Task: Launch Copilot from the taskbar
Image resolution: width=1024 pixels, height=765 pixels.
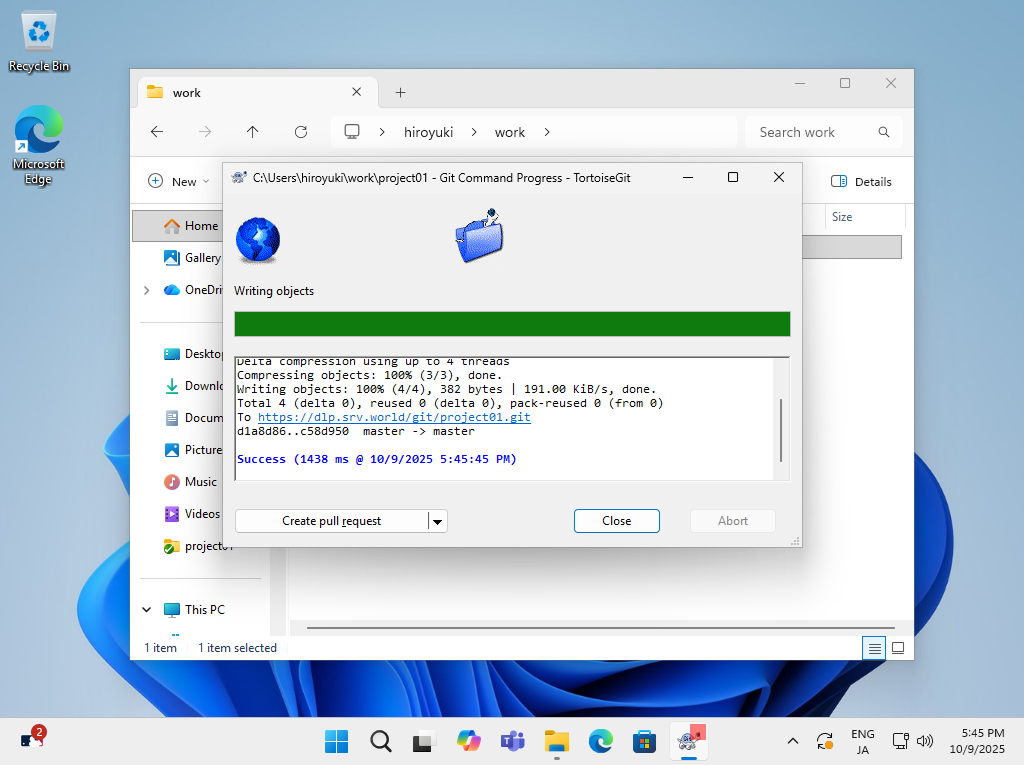Action: click(x=468, y=741)
